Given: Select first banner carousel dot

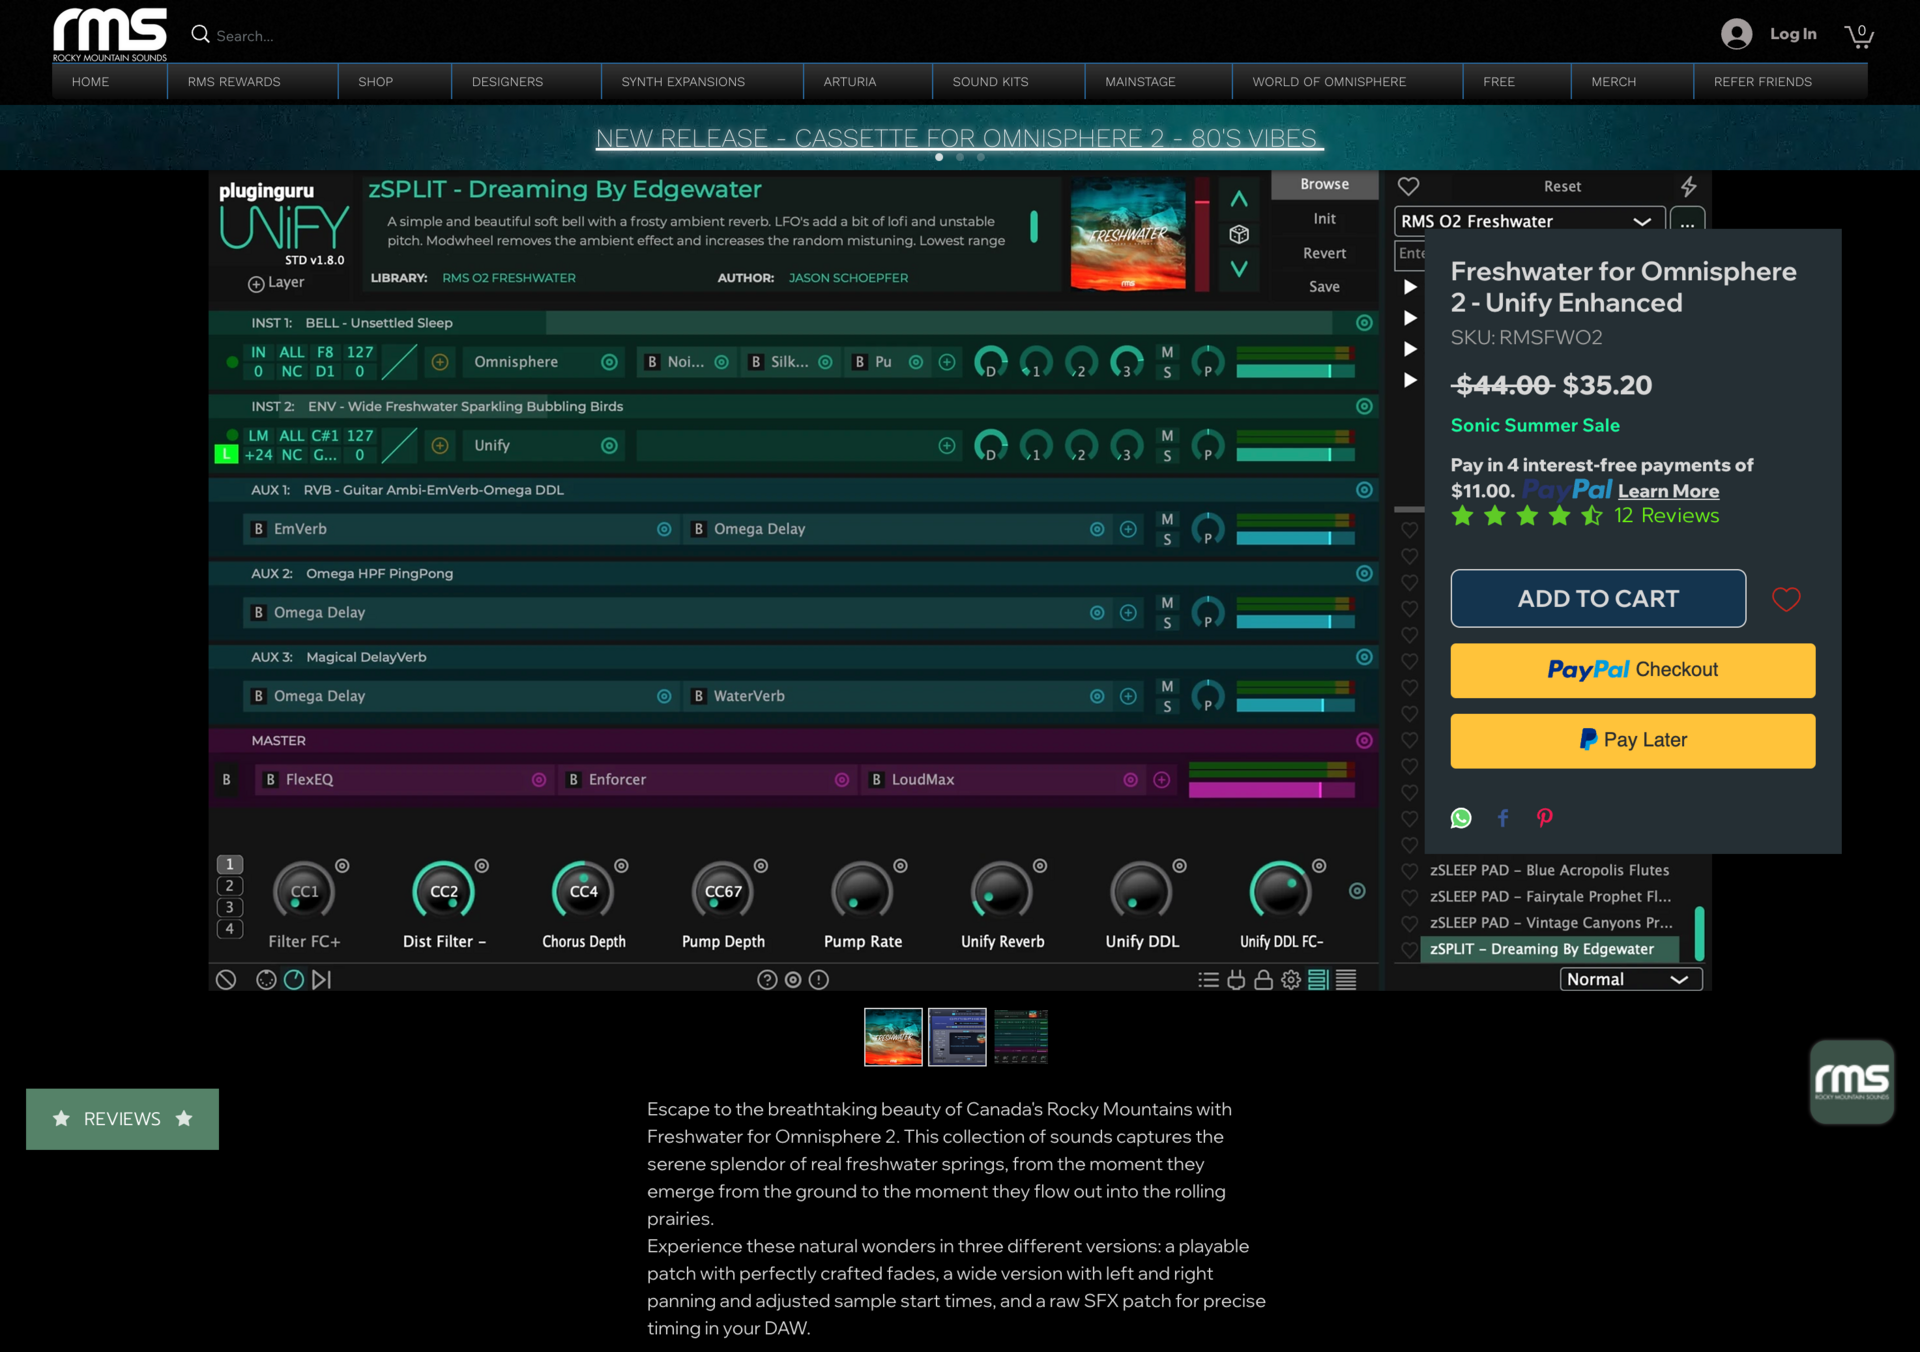Looking at the screenshot, I should click(x=939, y=157).
